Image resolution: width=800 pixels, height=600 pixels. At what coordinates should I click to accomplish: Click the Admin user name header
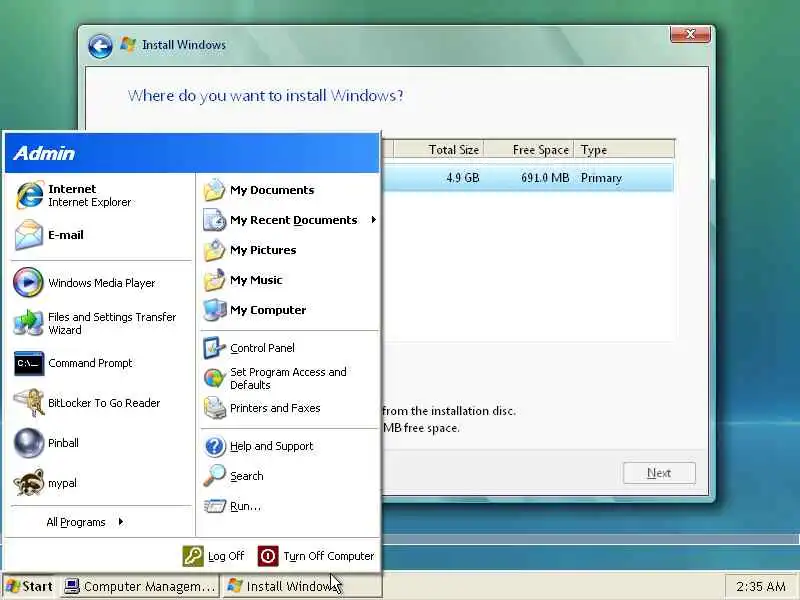point(44,153)
